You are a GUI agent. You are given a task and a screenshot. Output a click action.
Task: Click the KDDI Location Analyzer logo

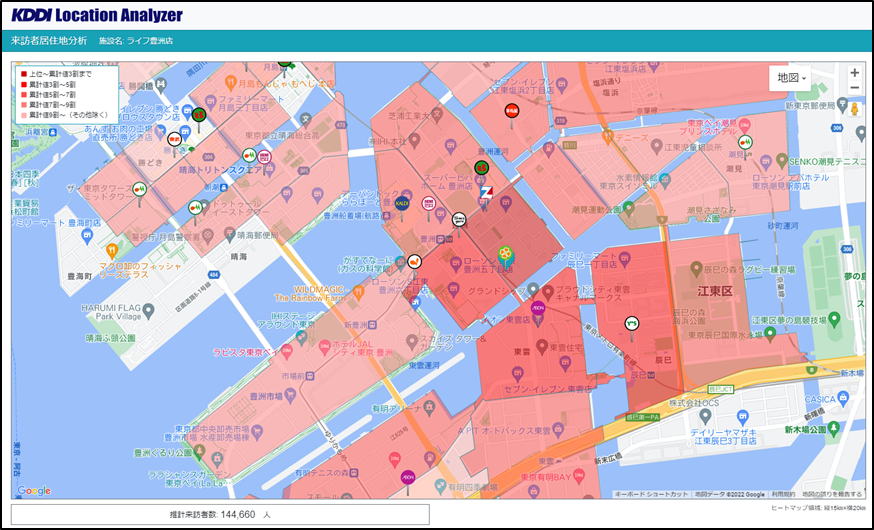point(97,15)
